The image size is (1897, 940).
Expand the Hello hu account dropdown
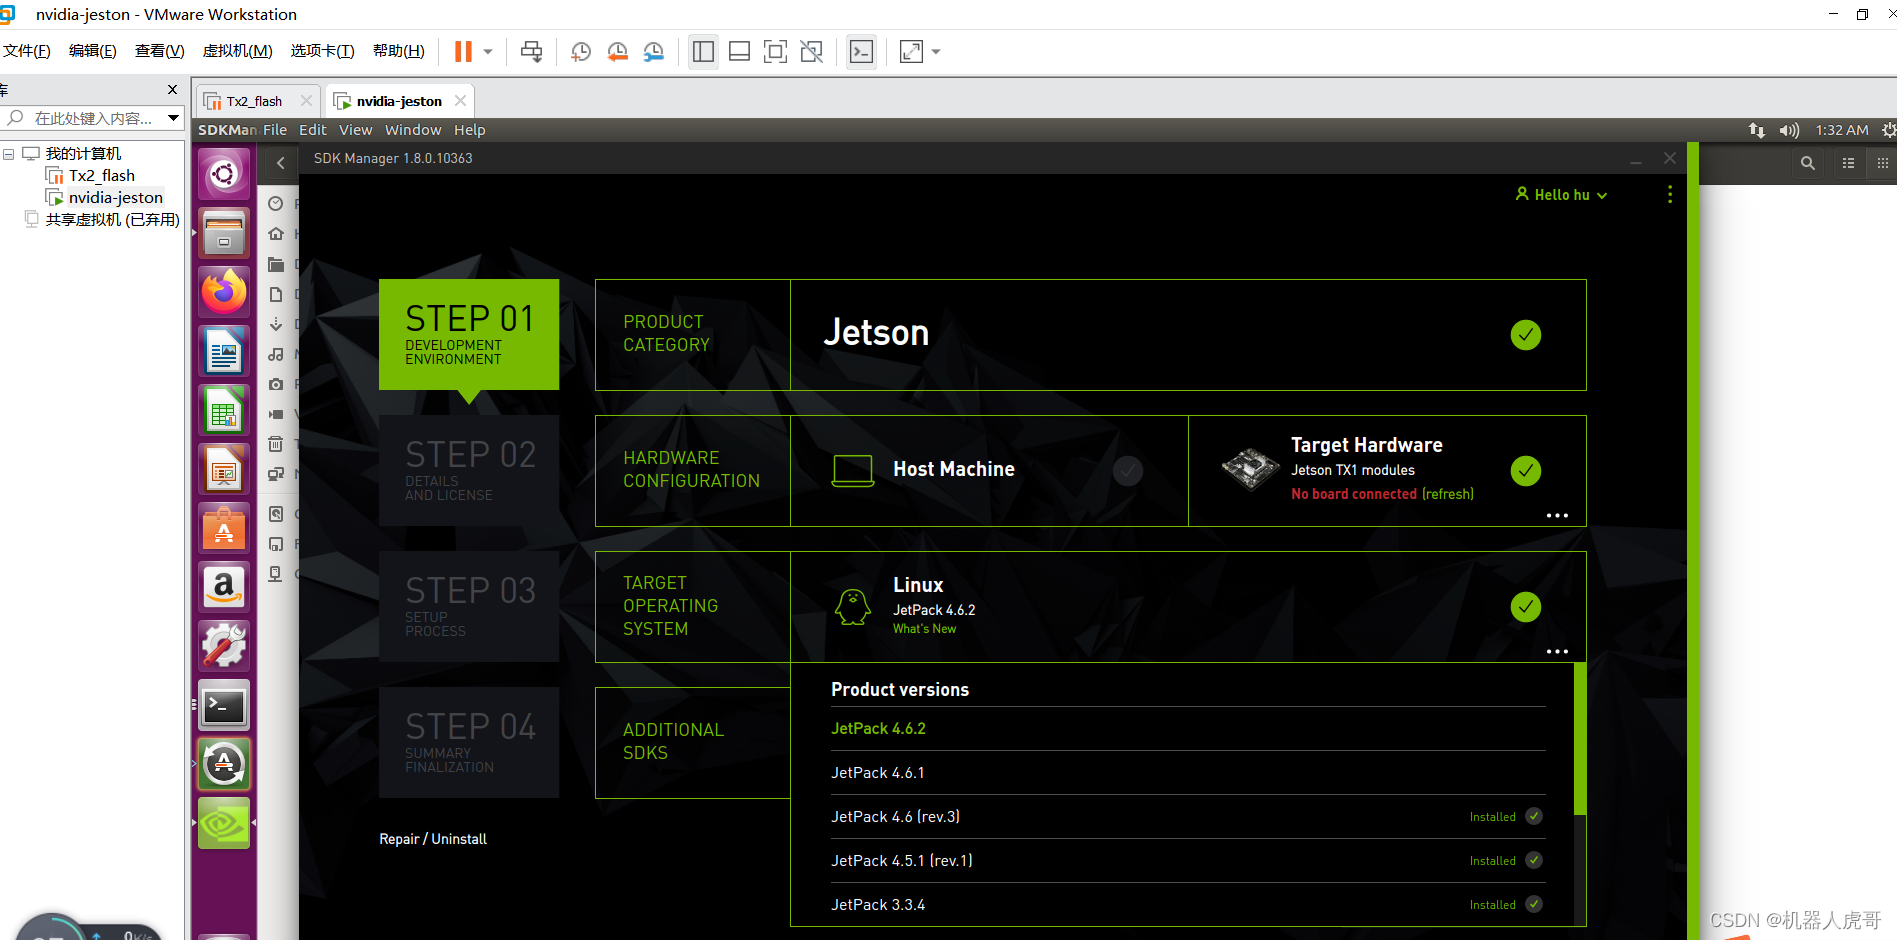pos(1560,194)
